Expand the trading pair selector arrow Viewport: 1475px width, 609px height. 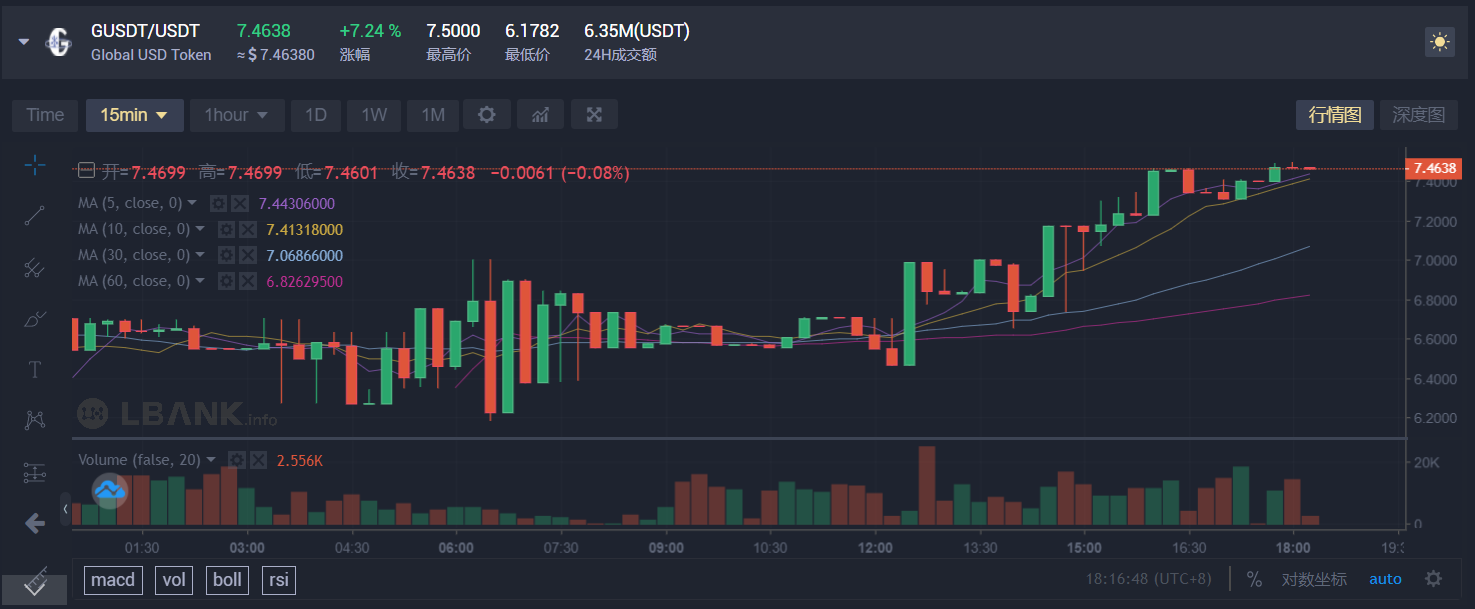(24, 42)
